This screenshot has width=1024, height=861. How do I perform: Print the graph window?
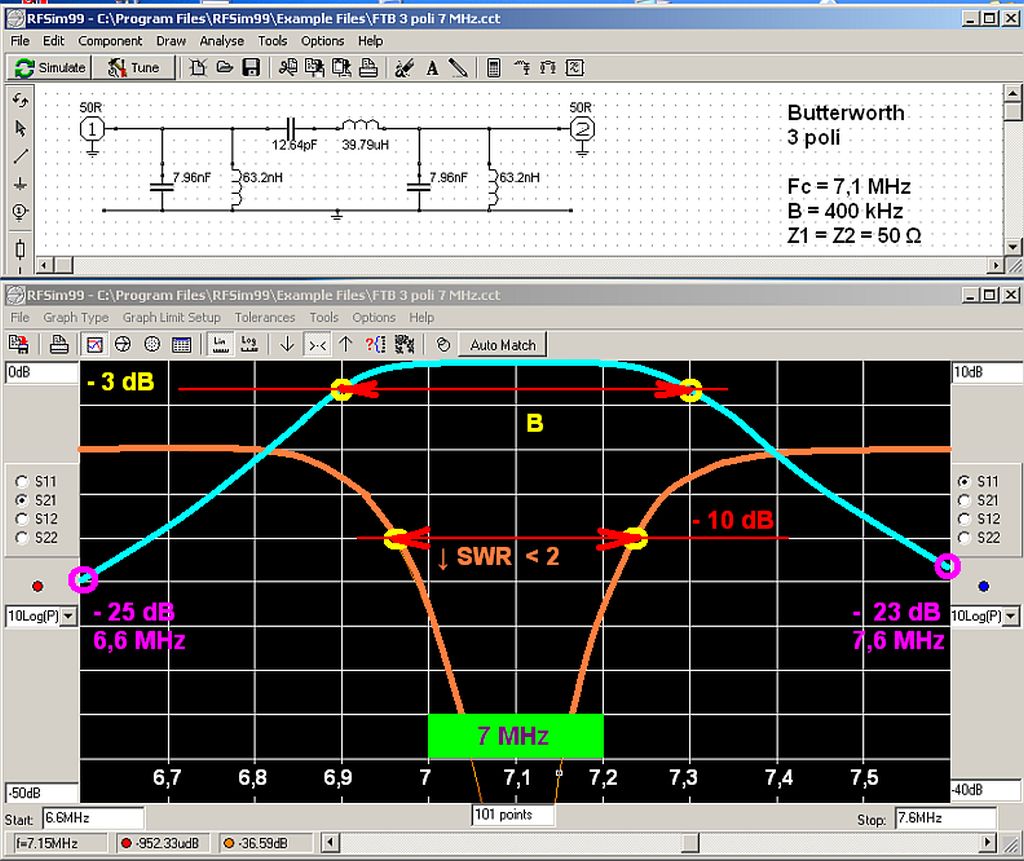pos(59,344)
